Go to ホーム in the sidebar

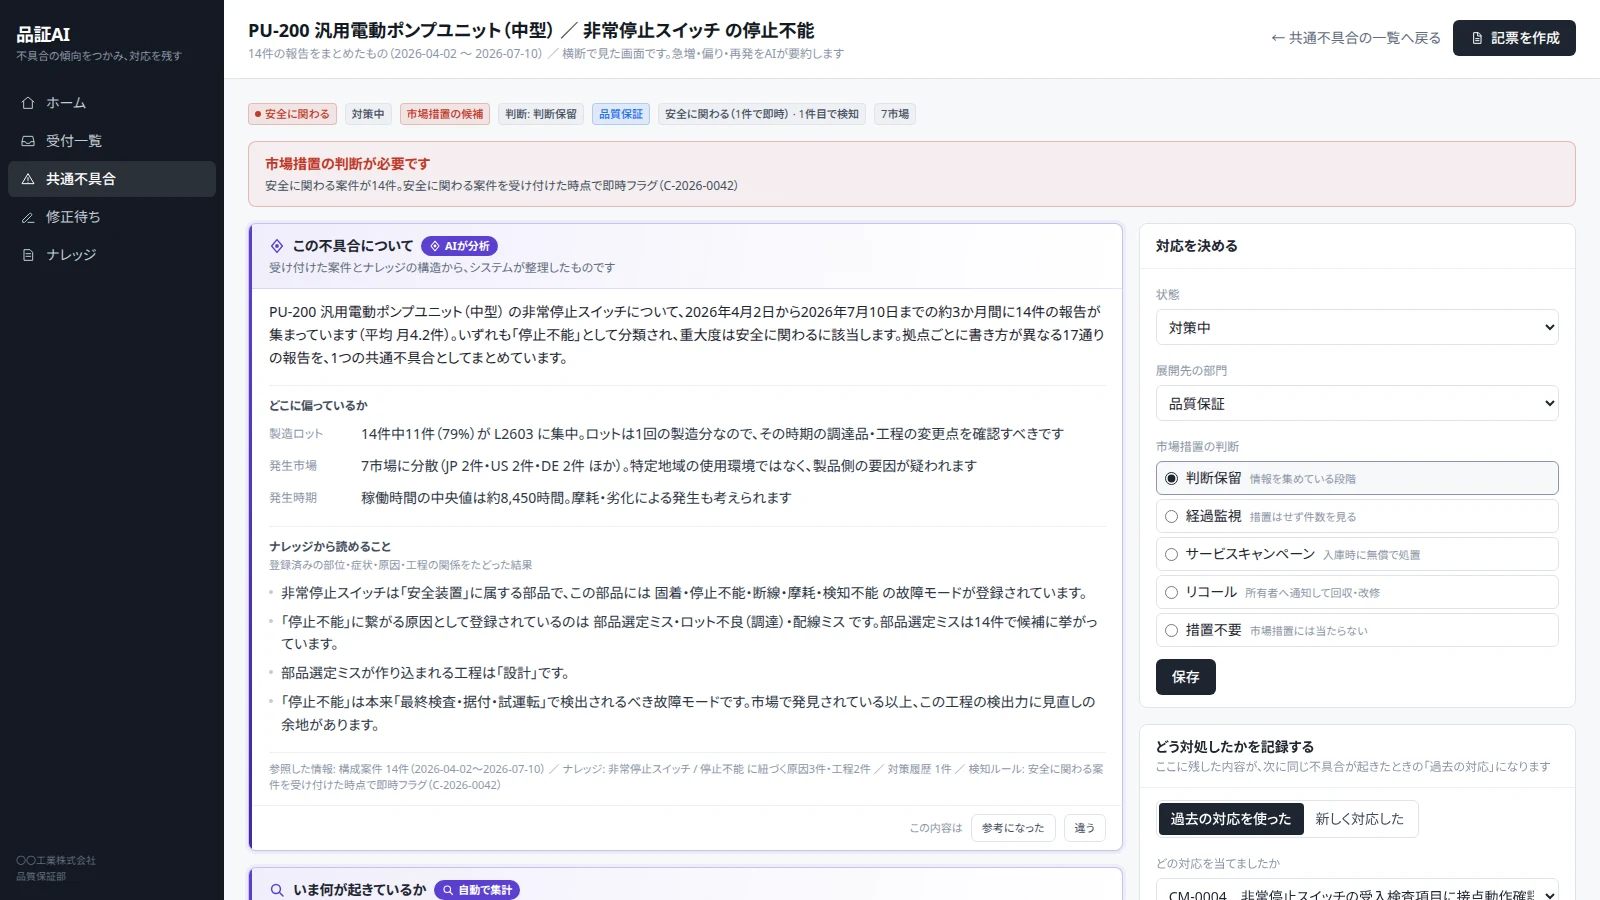112,103
